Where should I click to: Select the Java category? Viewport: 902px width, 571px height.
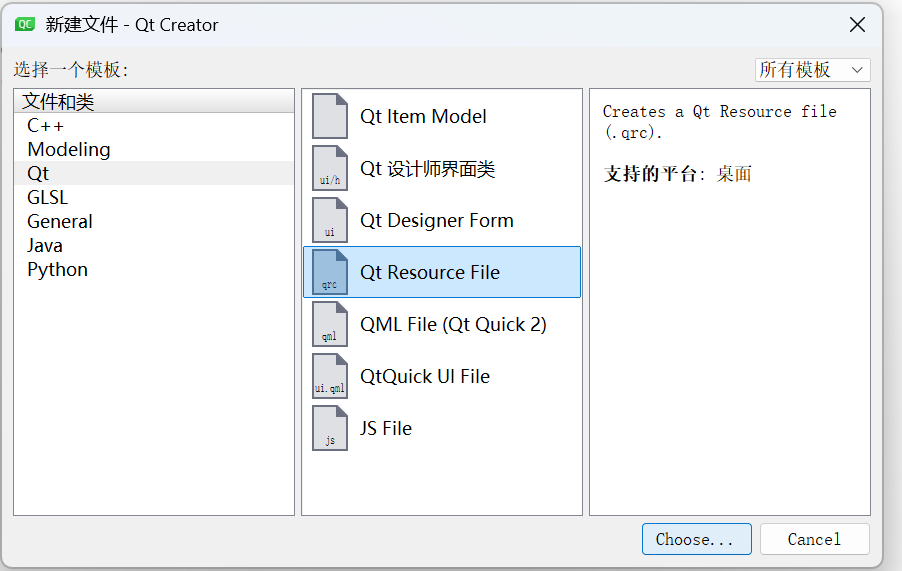pos(154,246)
